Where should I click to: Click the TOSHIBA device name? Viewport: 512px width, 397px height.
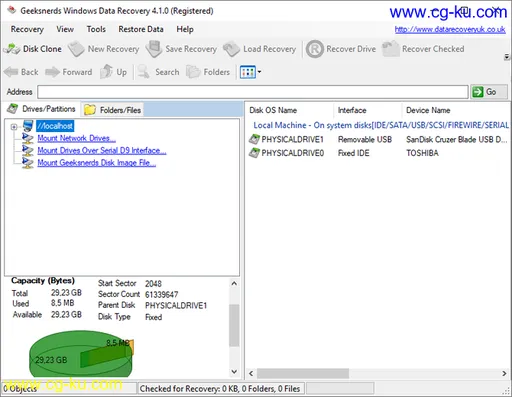[x=422, y=153]
